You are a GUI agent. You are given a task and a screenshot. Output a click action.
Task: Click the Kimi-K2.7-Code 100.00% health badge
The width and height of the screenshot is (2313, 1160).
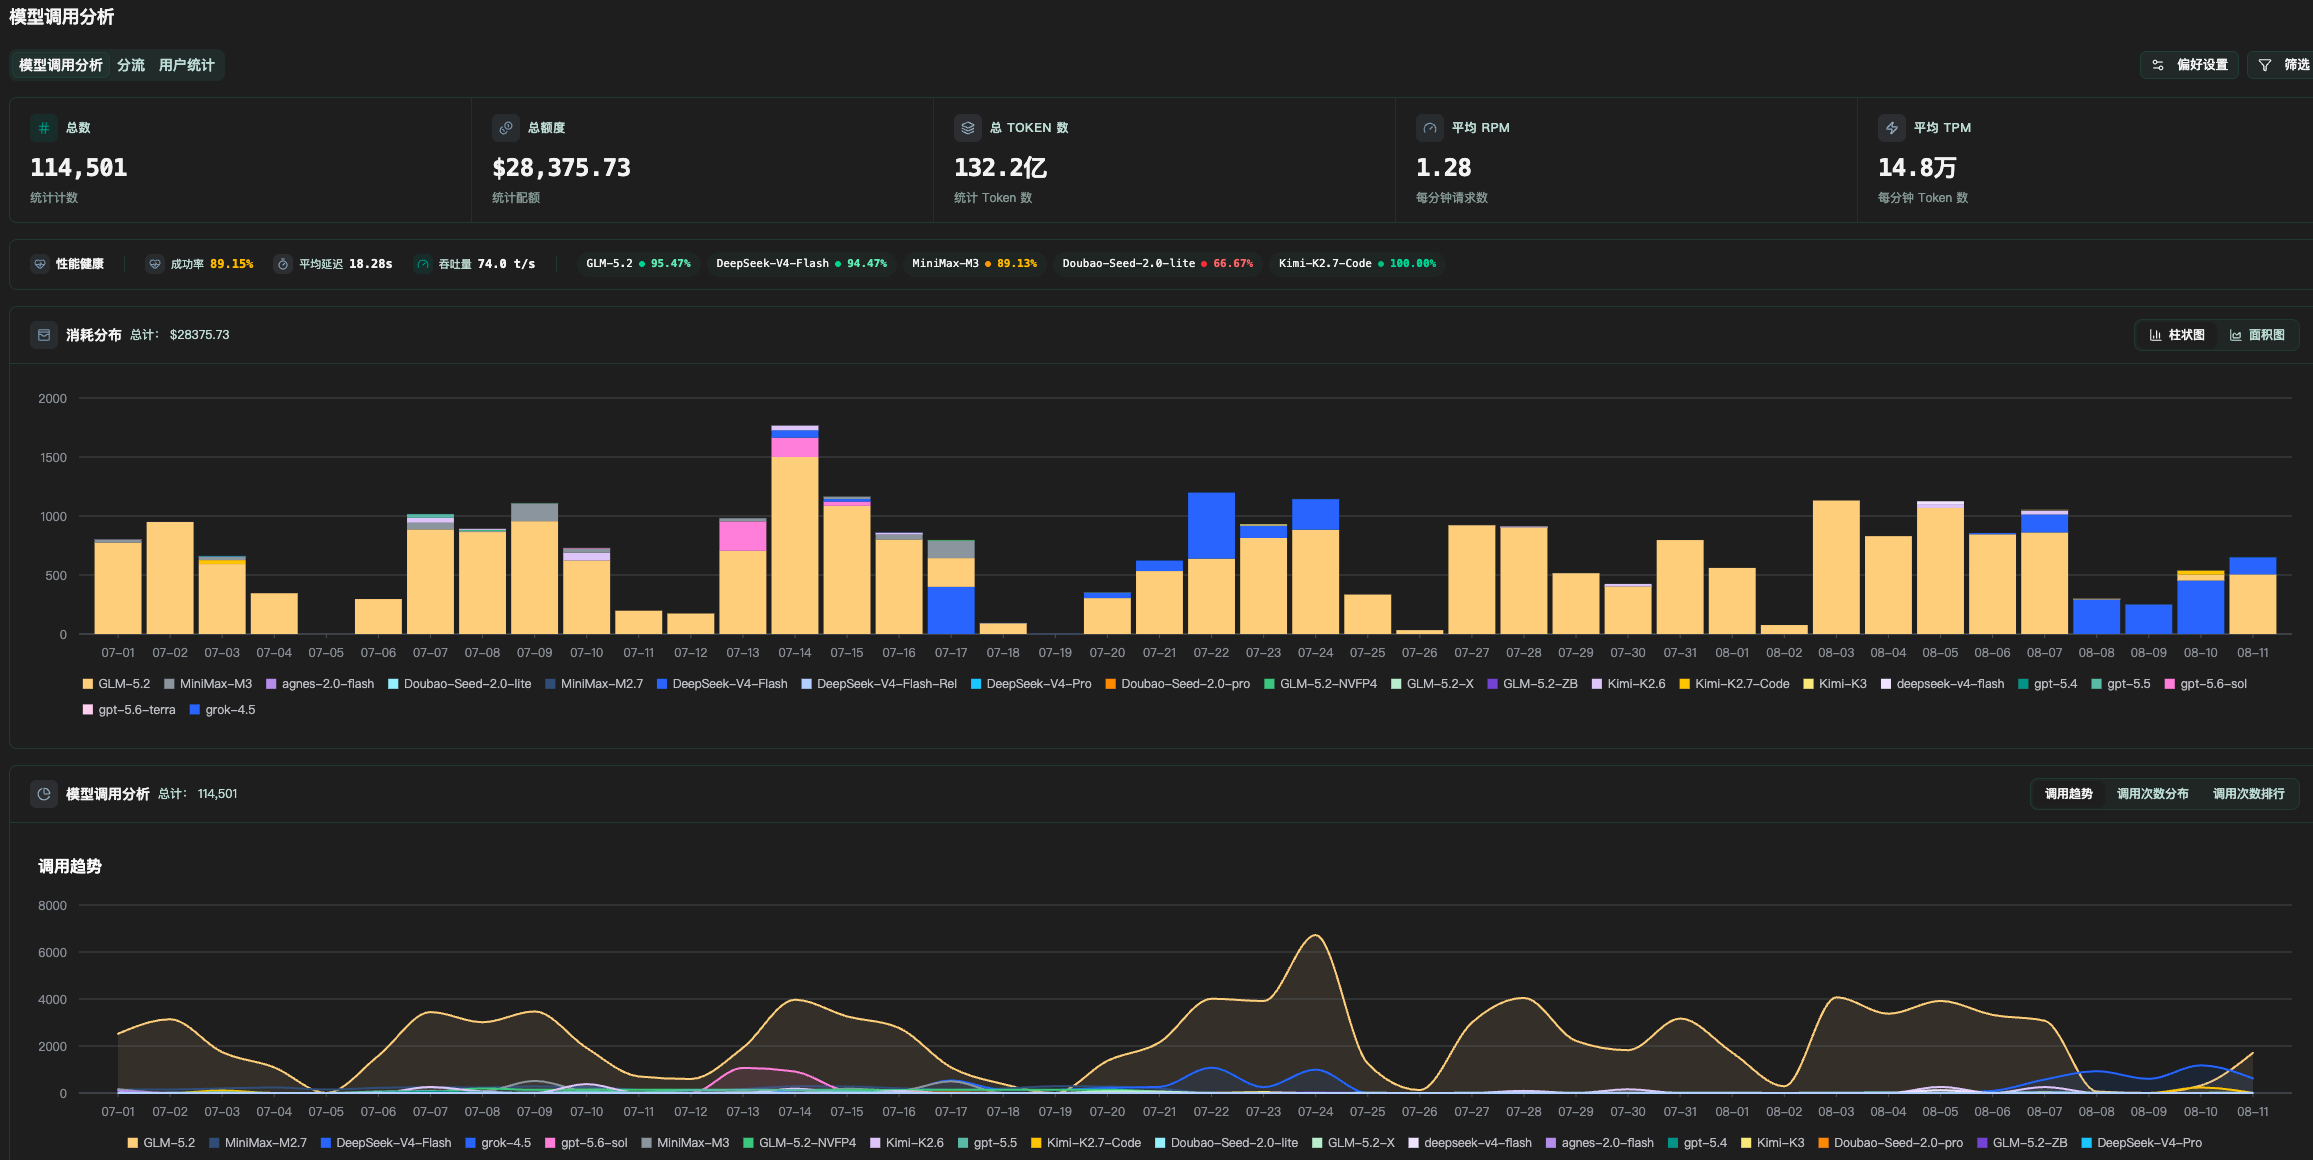(x=1357, y=264)
